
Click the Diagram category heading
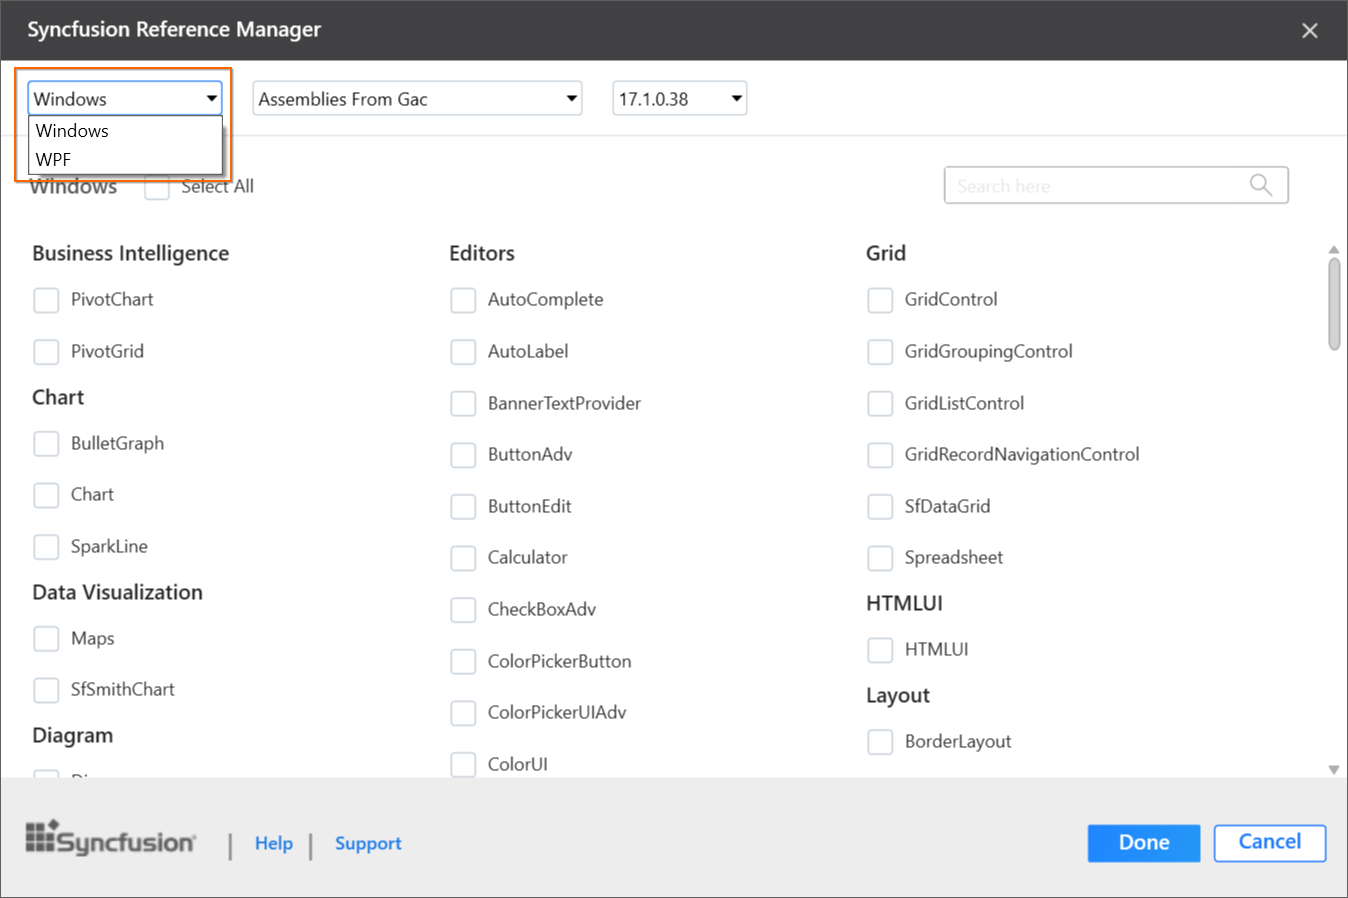[73, 736]
